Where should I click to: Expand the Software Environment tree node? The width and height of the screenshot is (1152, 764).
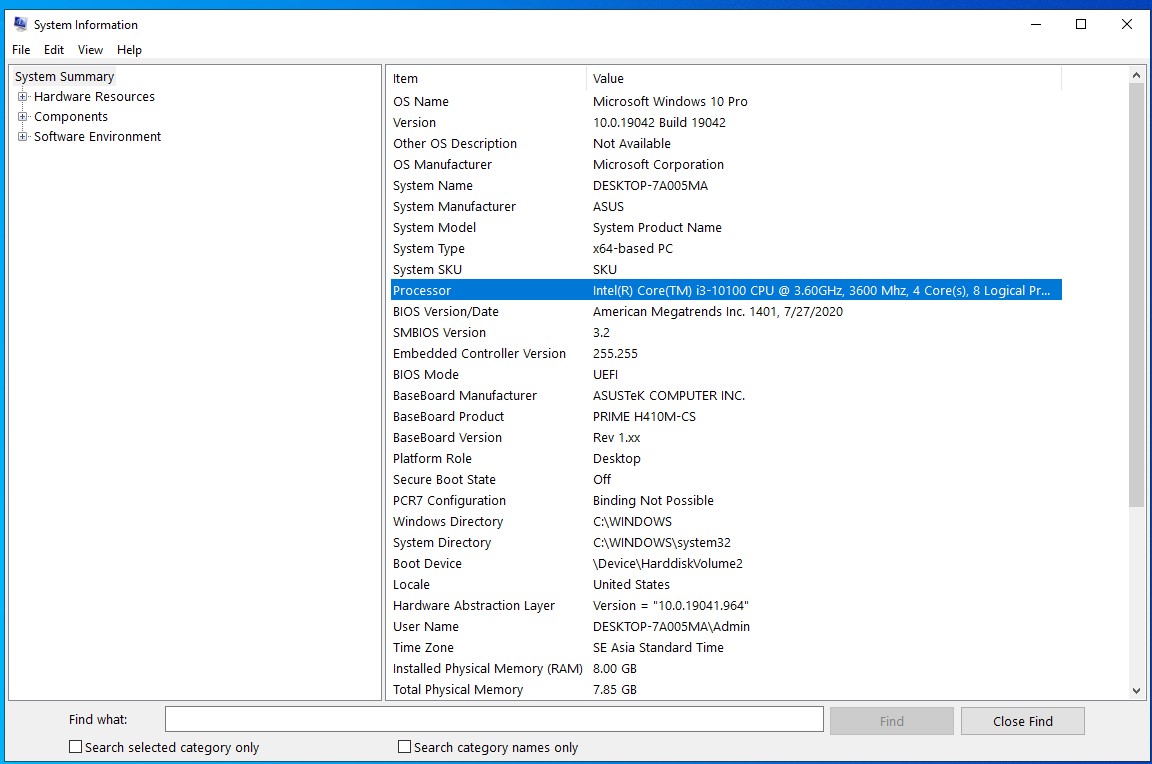22,137
